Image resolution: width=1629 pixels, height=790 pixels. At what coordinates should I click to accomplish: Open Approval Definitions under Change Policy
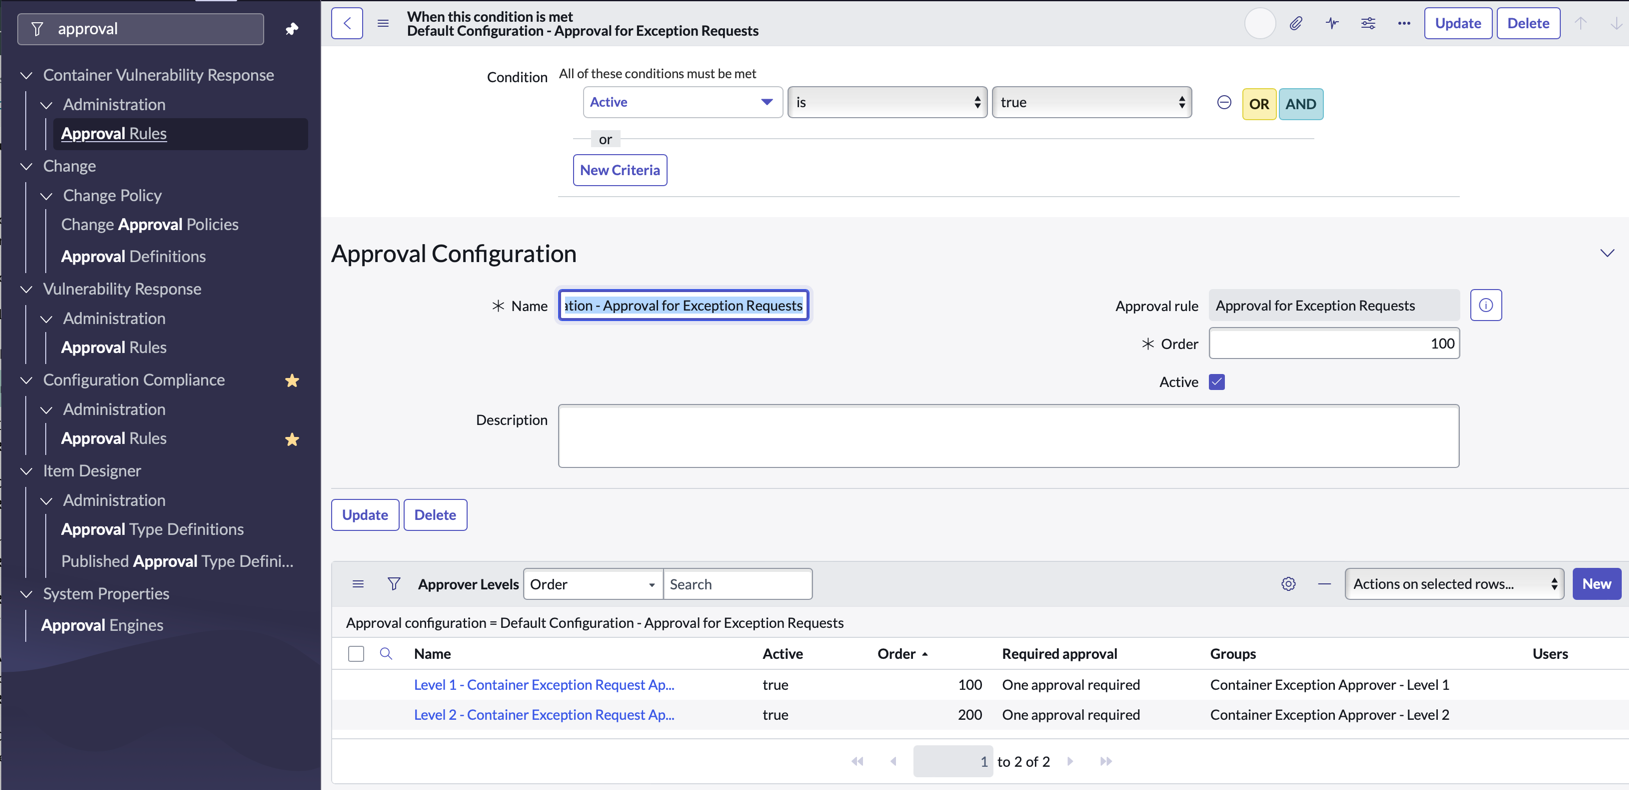coord(133,257)
